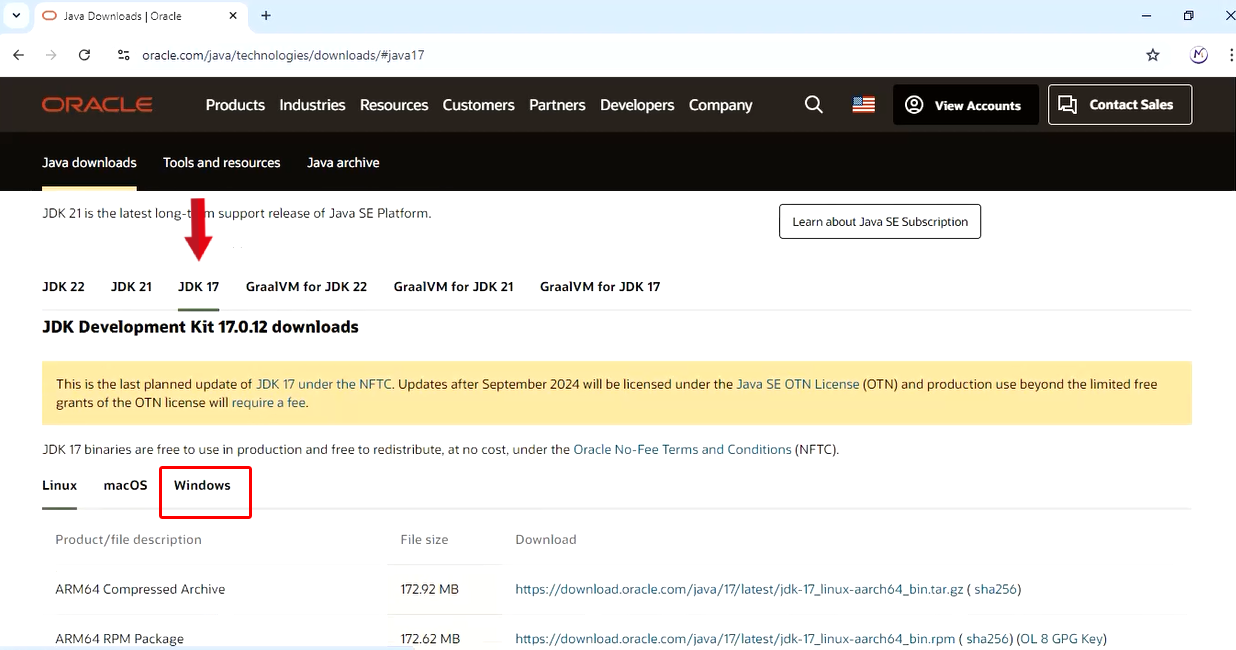Open JDK 17 under the NFTC link
This screenshot has height=650, width=1236.
pyautogui.click(x=325, y=384)
